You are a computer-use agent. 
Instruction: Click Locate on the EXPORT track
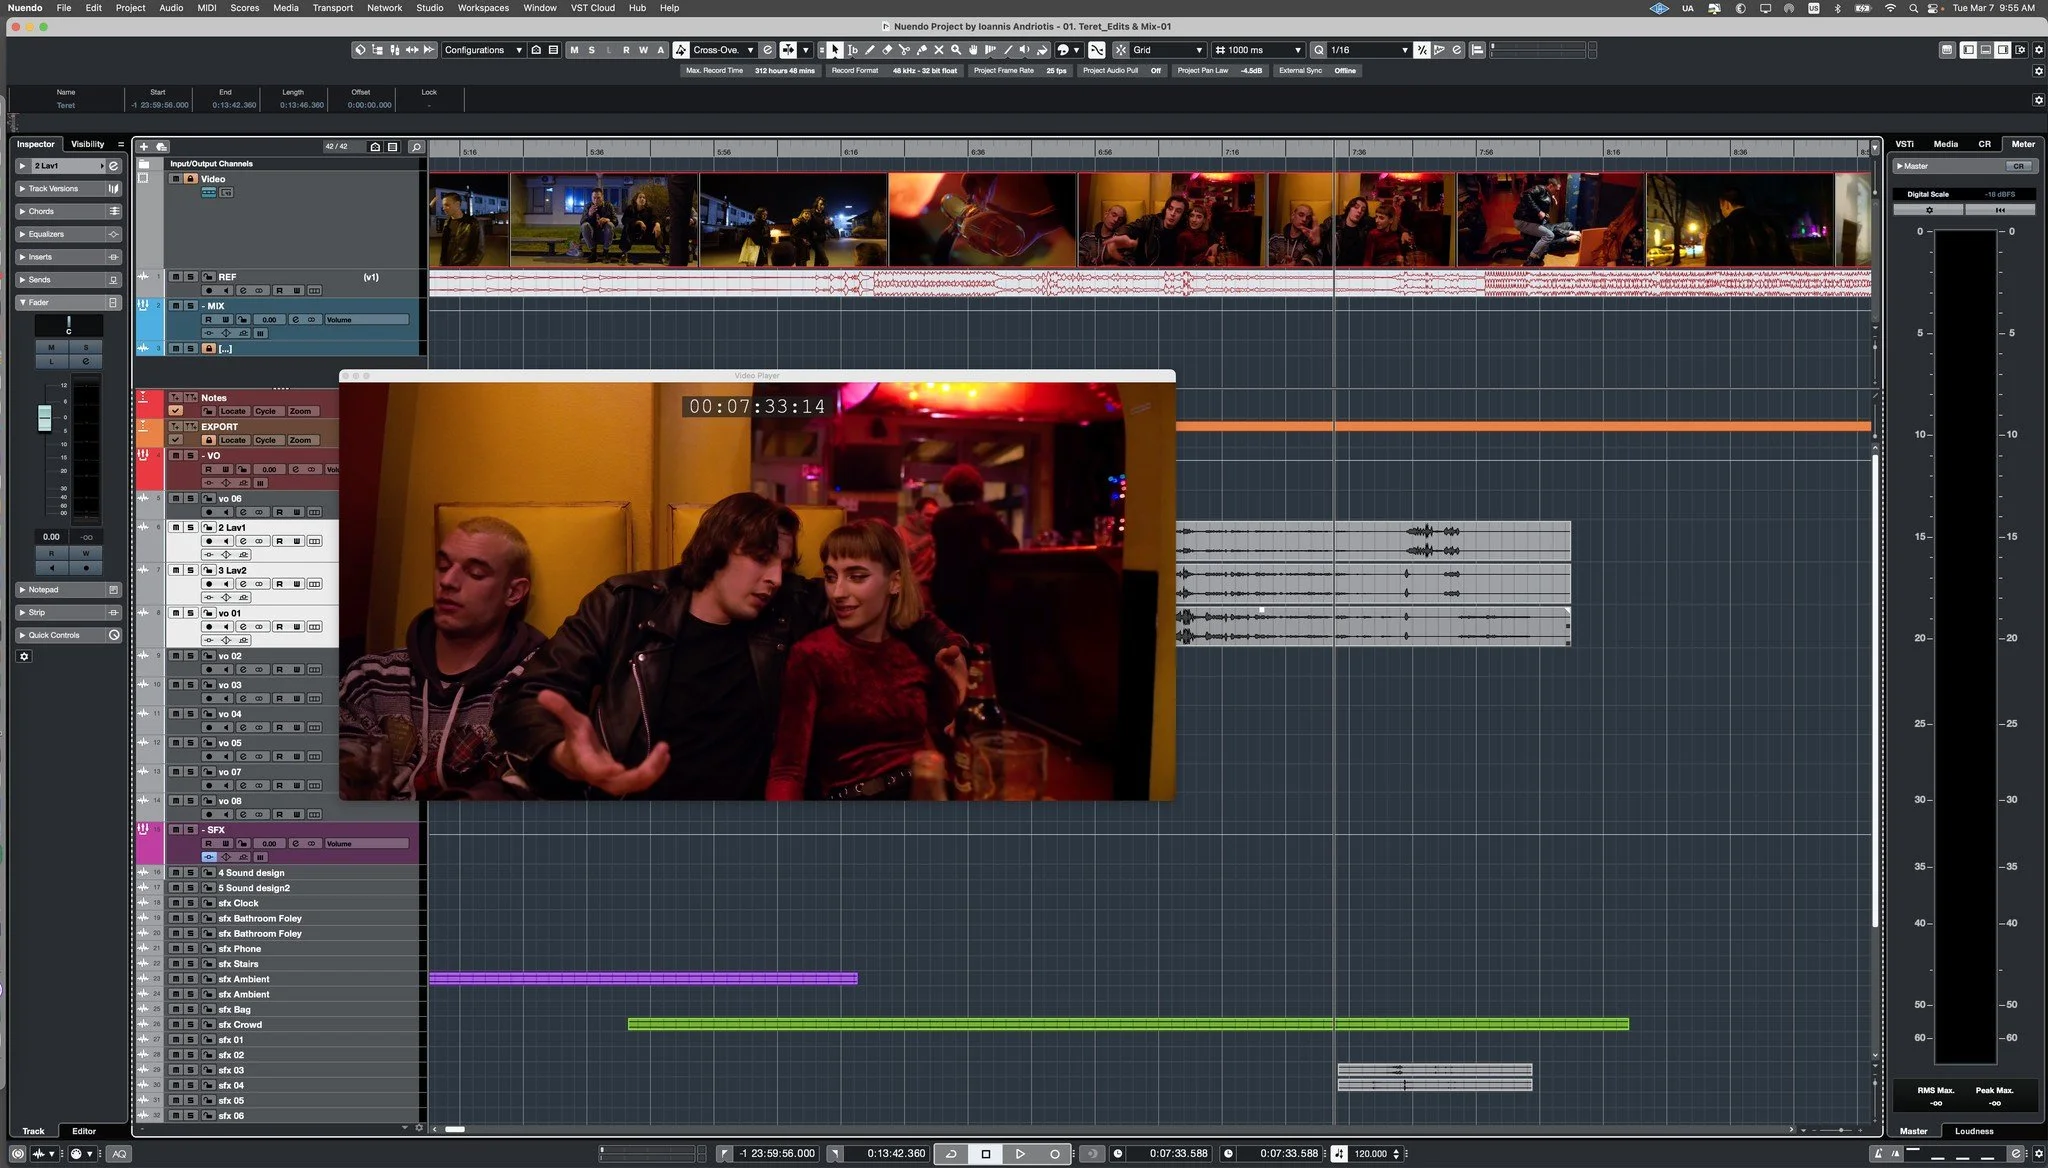(233, 440)
